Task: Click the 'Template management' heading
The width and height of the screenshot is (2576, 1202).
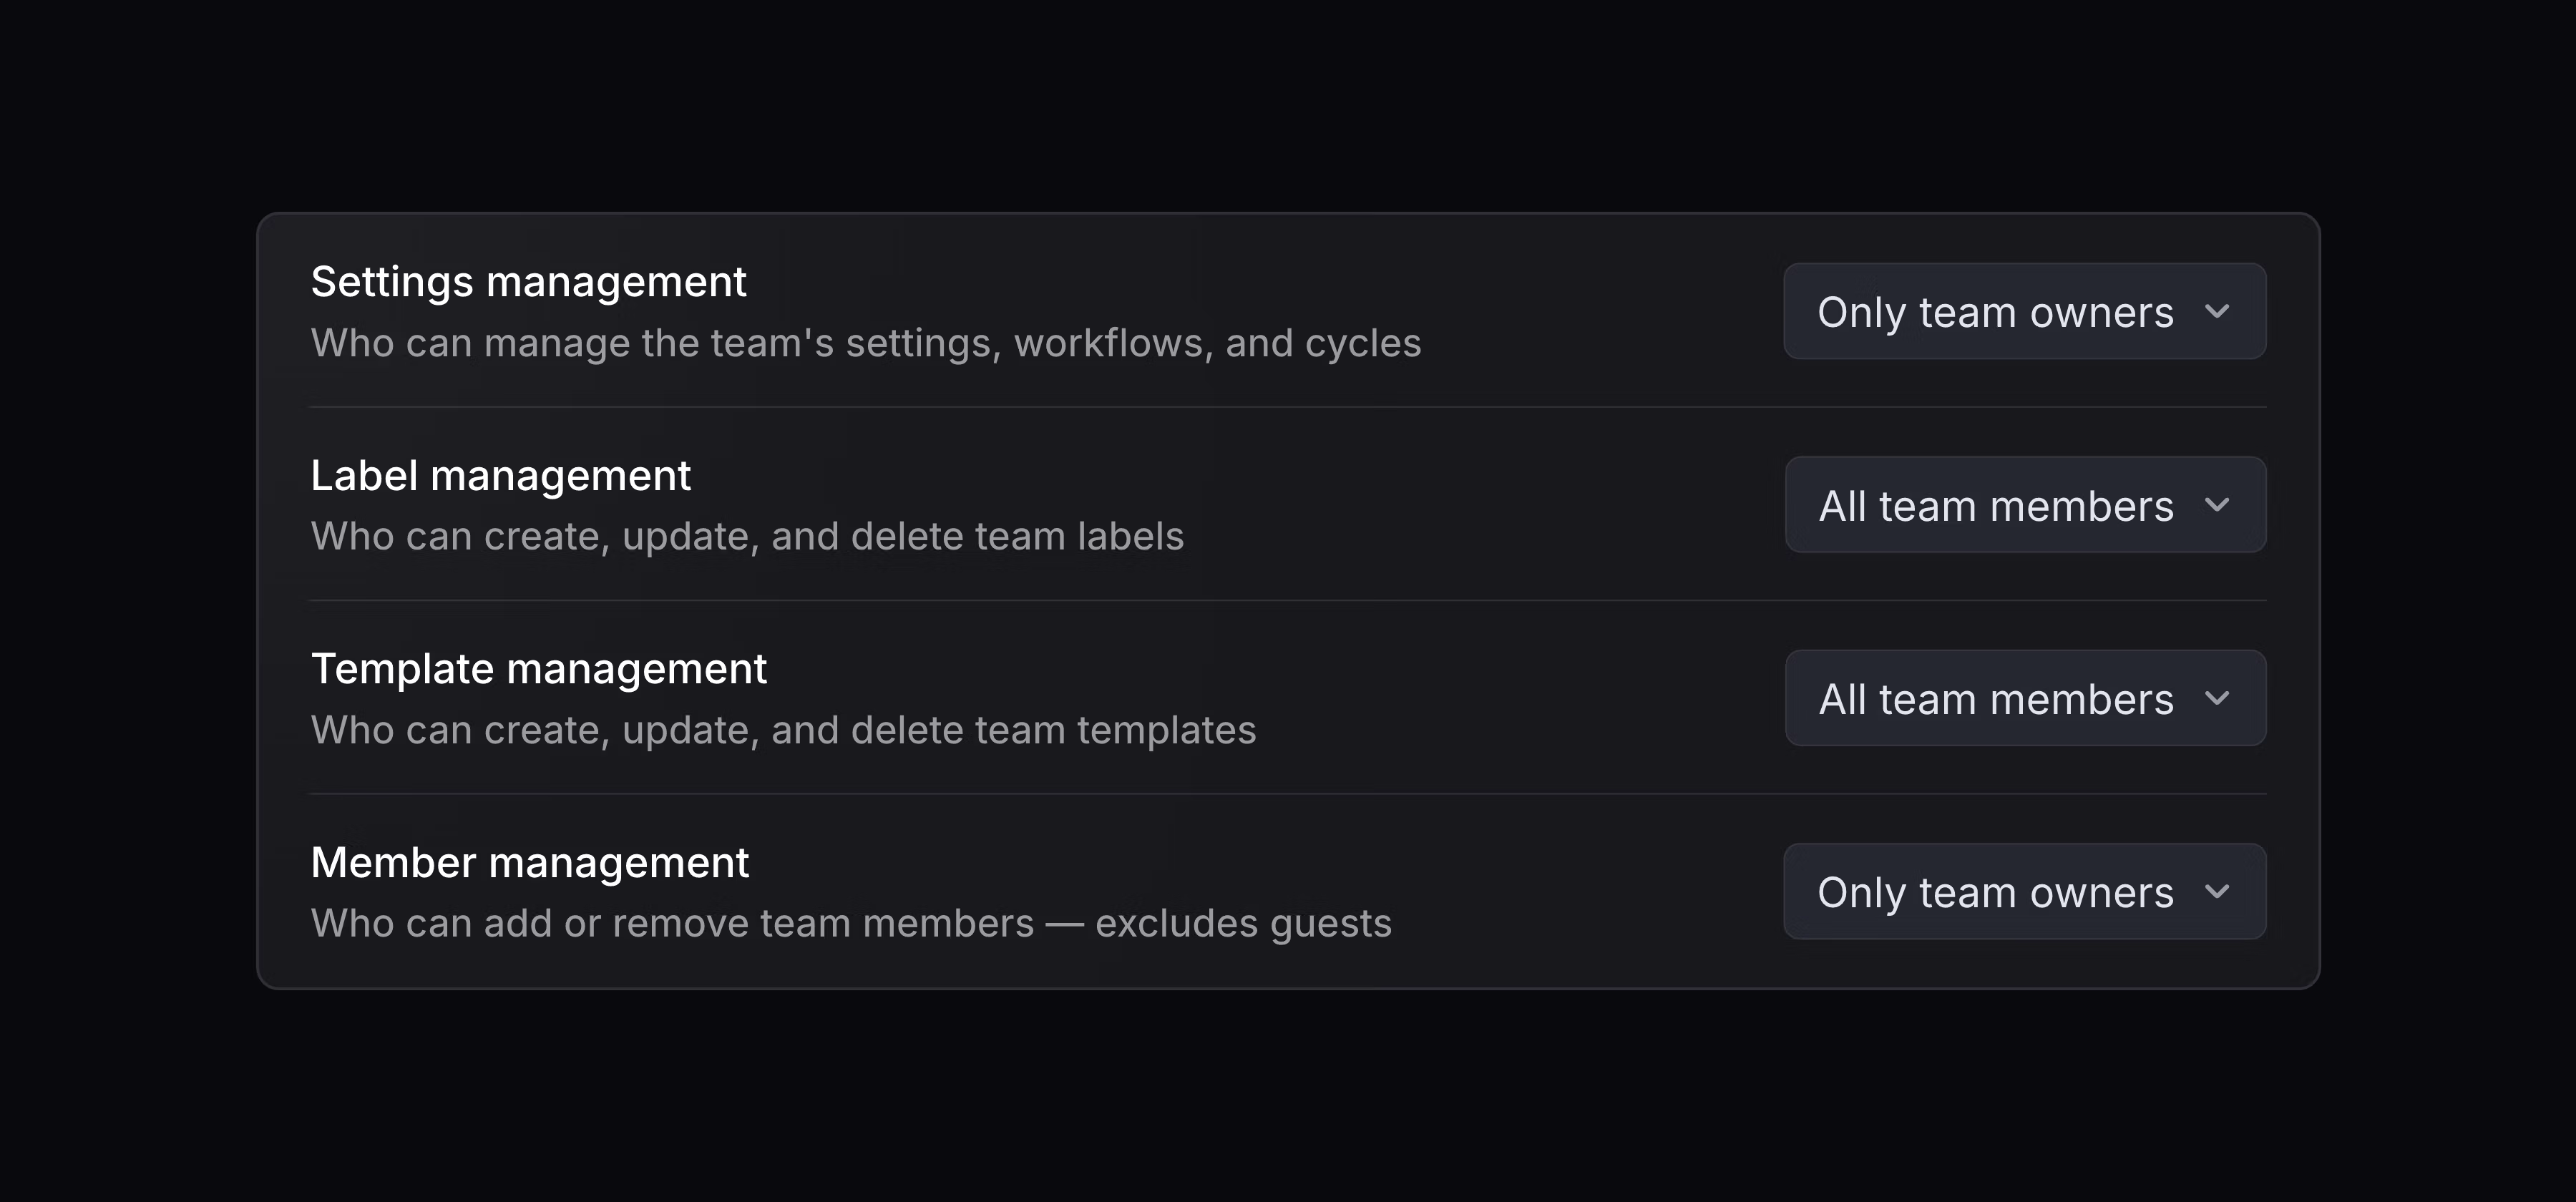Action: point(540,668)
